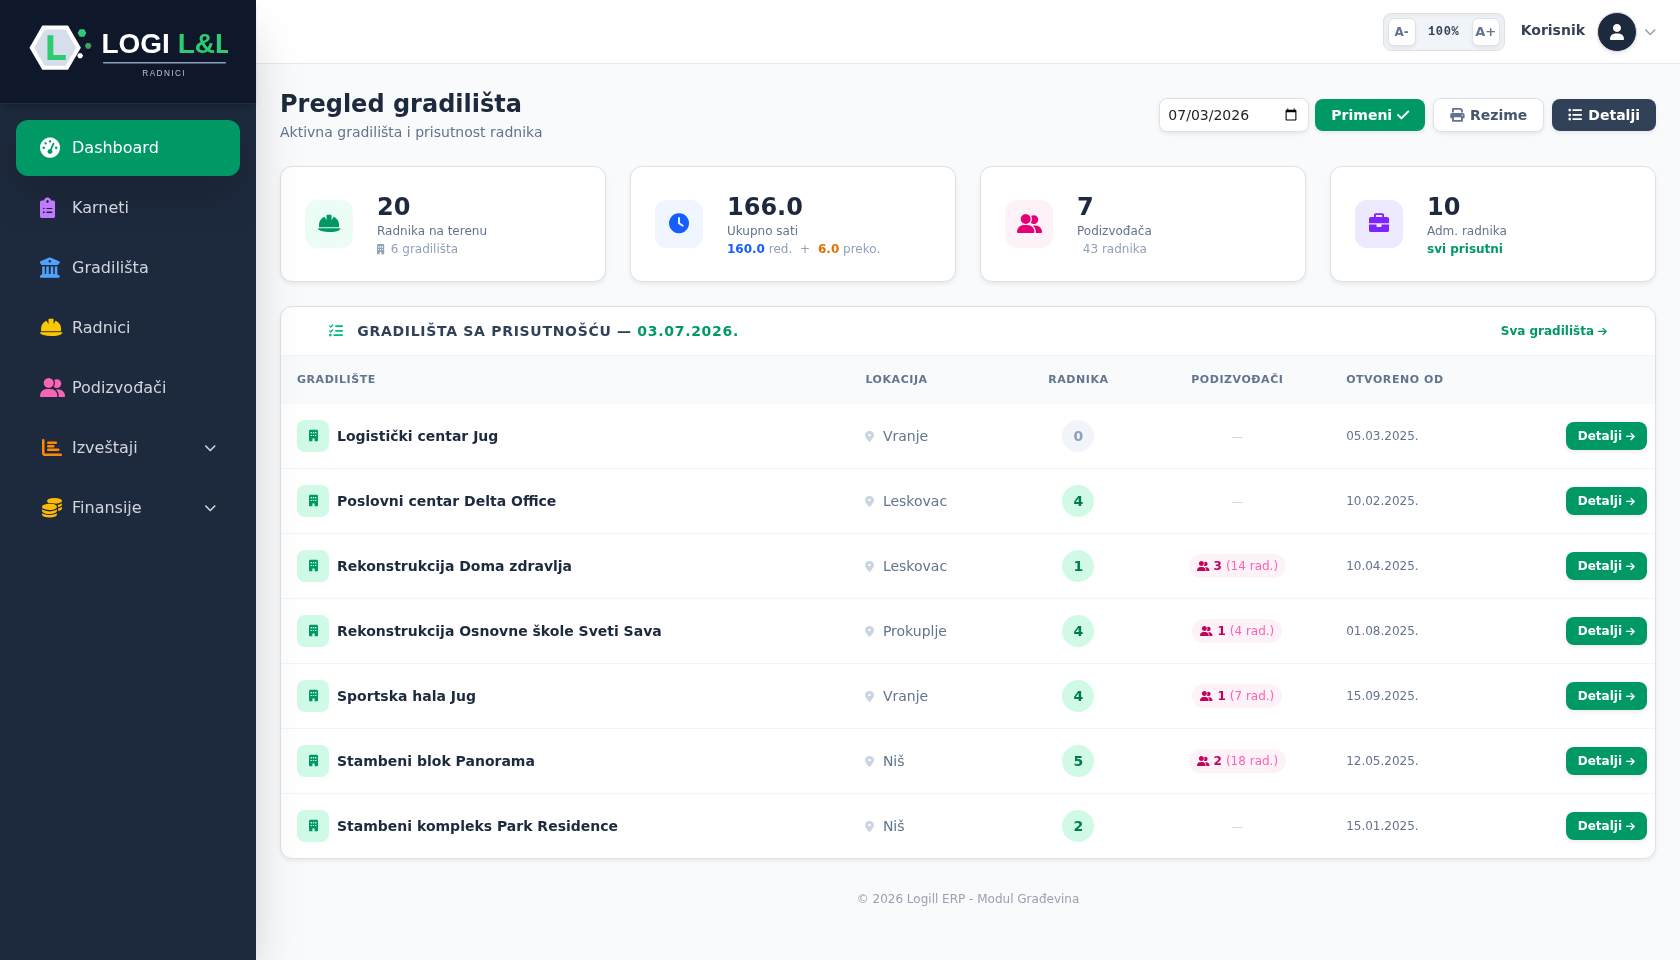Viewport: 1680px width, 960px height.
Task: Open the calendar picker icon
Action: click(x=1291, y=115)
